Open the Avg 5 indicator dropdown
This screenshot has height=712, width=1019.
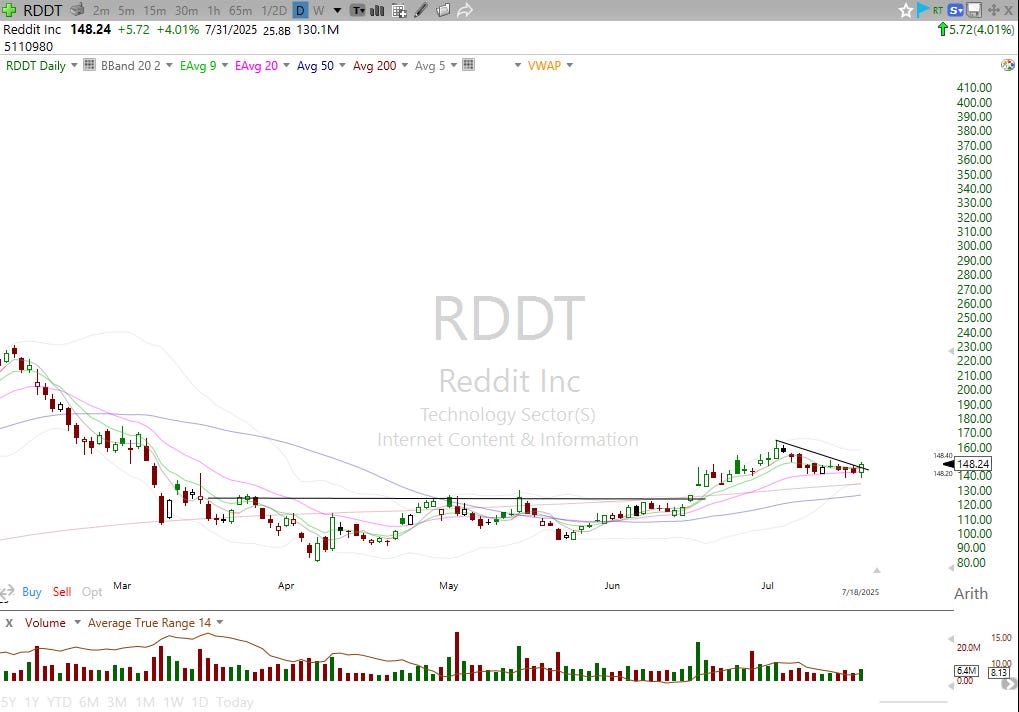tap(454, 65)
